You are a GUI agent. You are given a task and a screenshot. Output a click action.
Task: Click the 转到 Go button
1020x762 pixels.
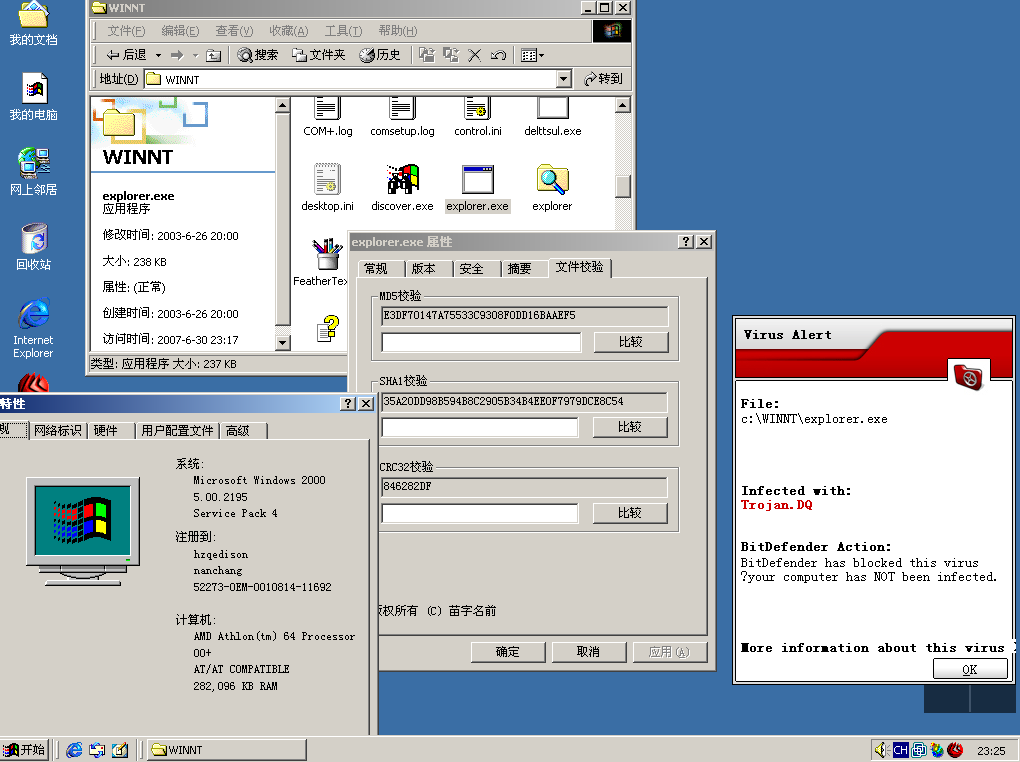(603, 79)
